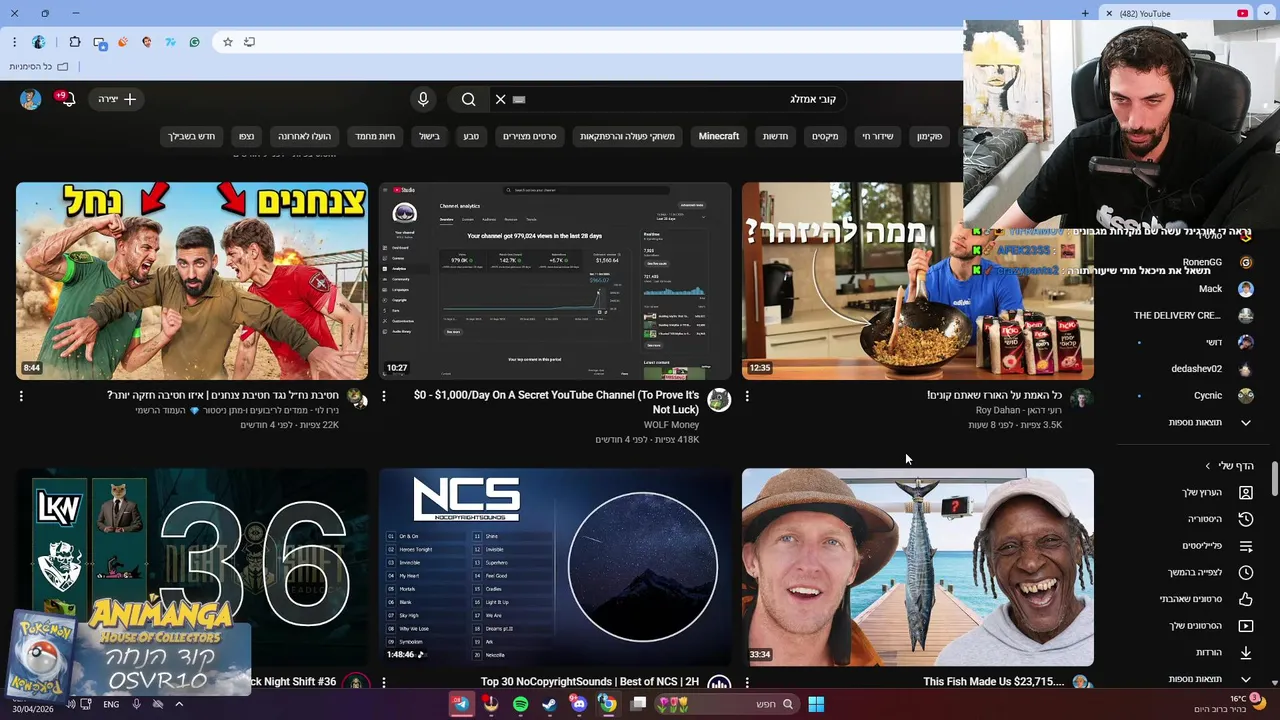Screen dimensions: 1280x720
Task: Open the all-bookmarks folder in bookmarks bar
Action: (x=39, y=66)
